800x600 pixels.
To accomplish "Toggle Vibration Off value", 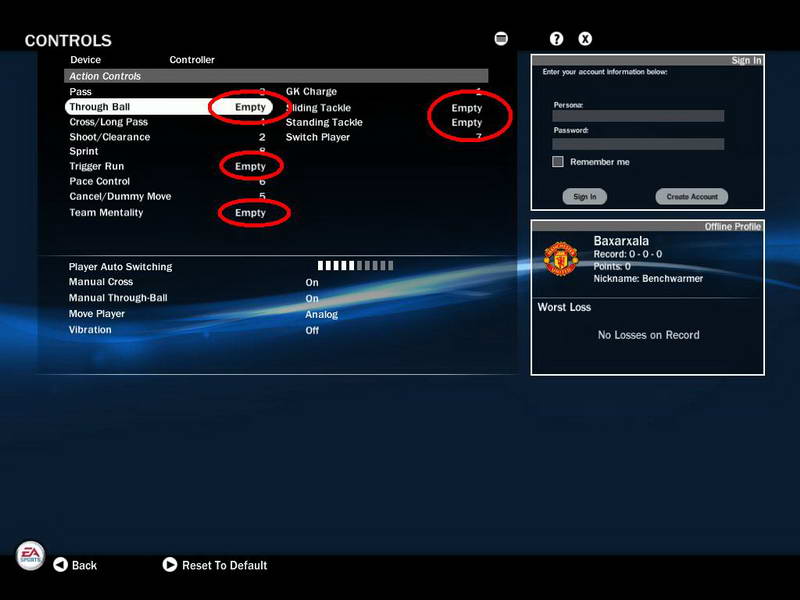I will [x=312, y=331].
